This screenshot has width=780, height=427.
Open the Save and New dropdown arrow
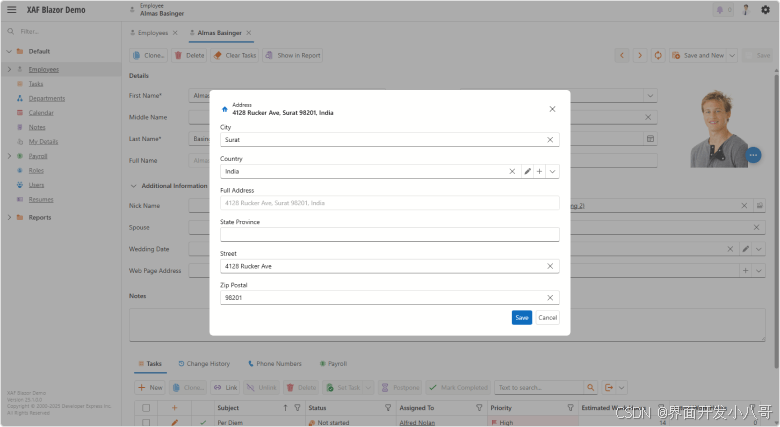click(x=732, y=55)
